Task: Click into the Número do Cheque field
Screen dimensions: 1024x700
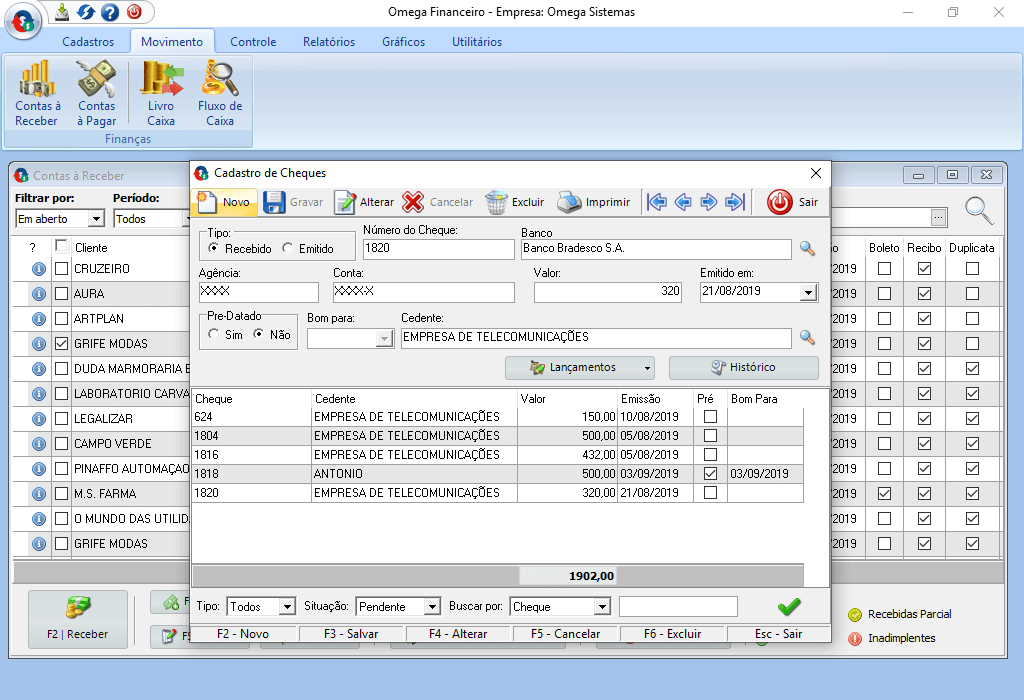Action: [438, 248]
